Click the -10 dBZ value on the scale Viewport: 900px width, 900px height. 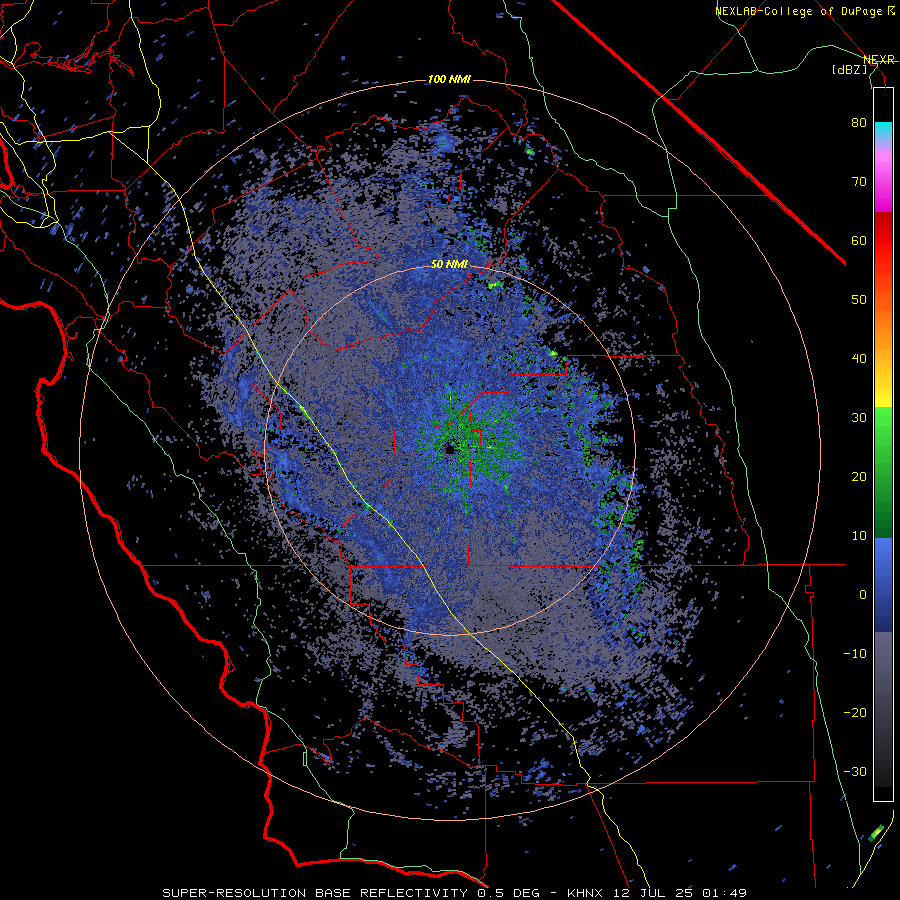click(x=855, y=654)
